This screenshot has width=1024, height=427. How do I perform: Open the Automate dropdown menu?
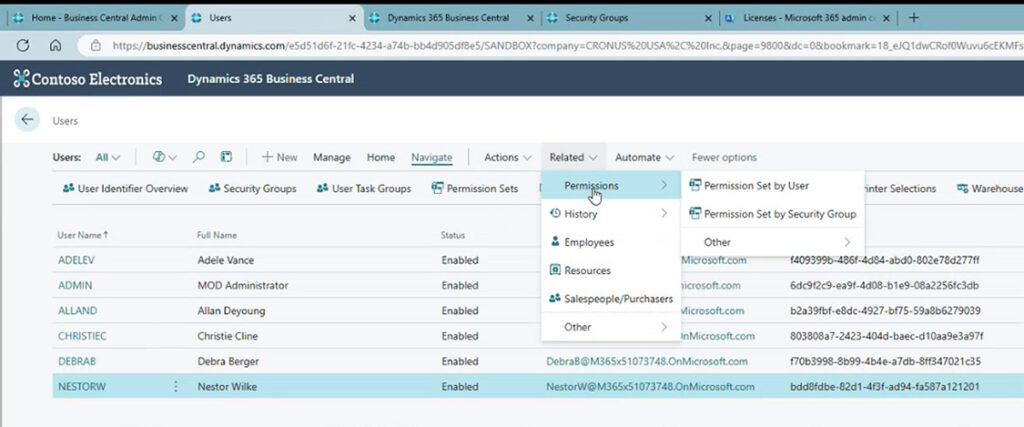pos(645,157)
